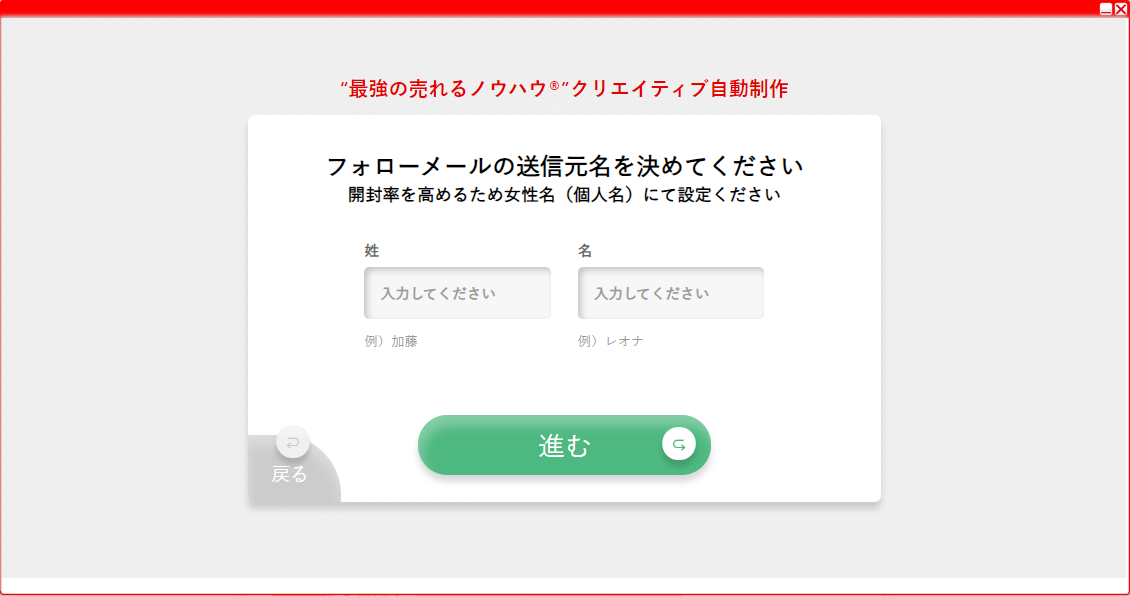Screen dimensions: 1130x596
Task: Go back using the 戻る label
Action: (x=290, y=474)
